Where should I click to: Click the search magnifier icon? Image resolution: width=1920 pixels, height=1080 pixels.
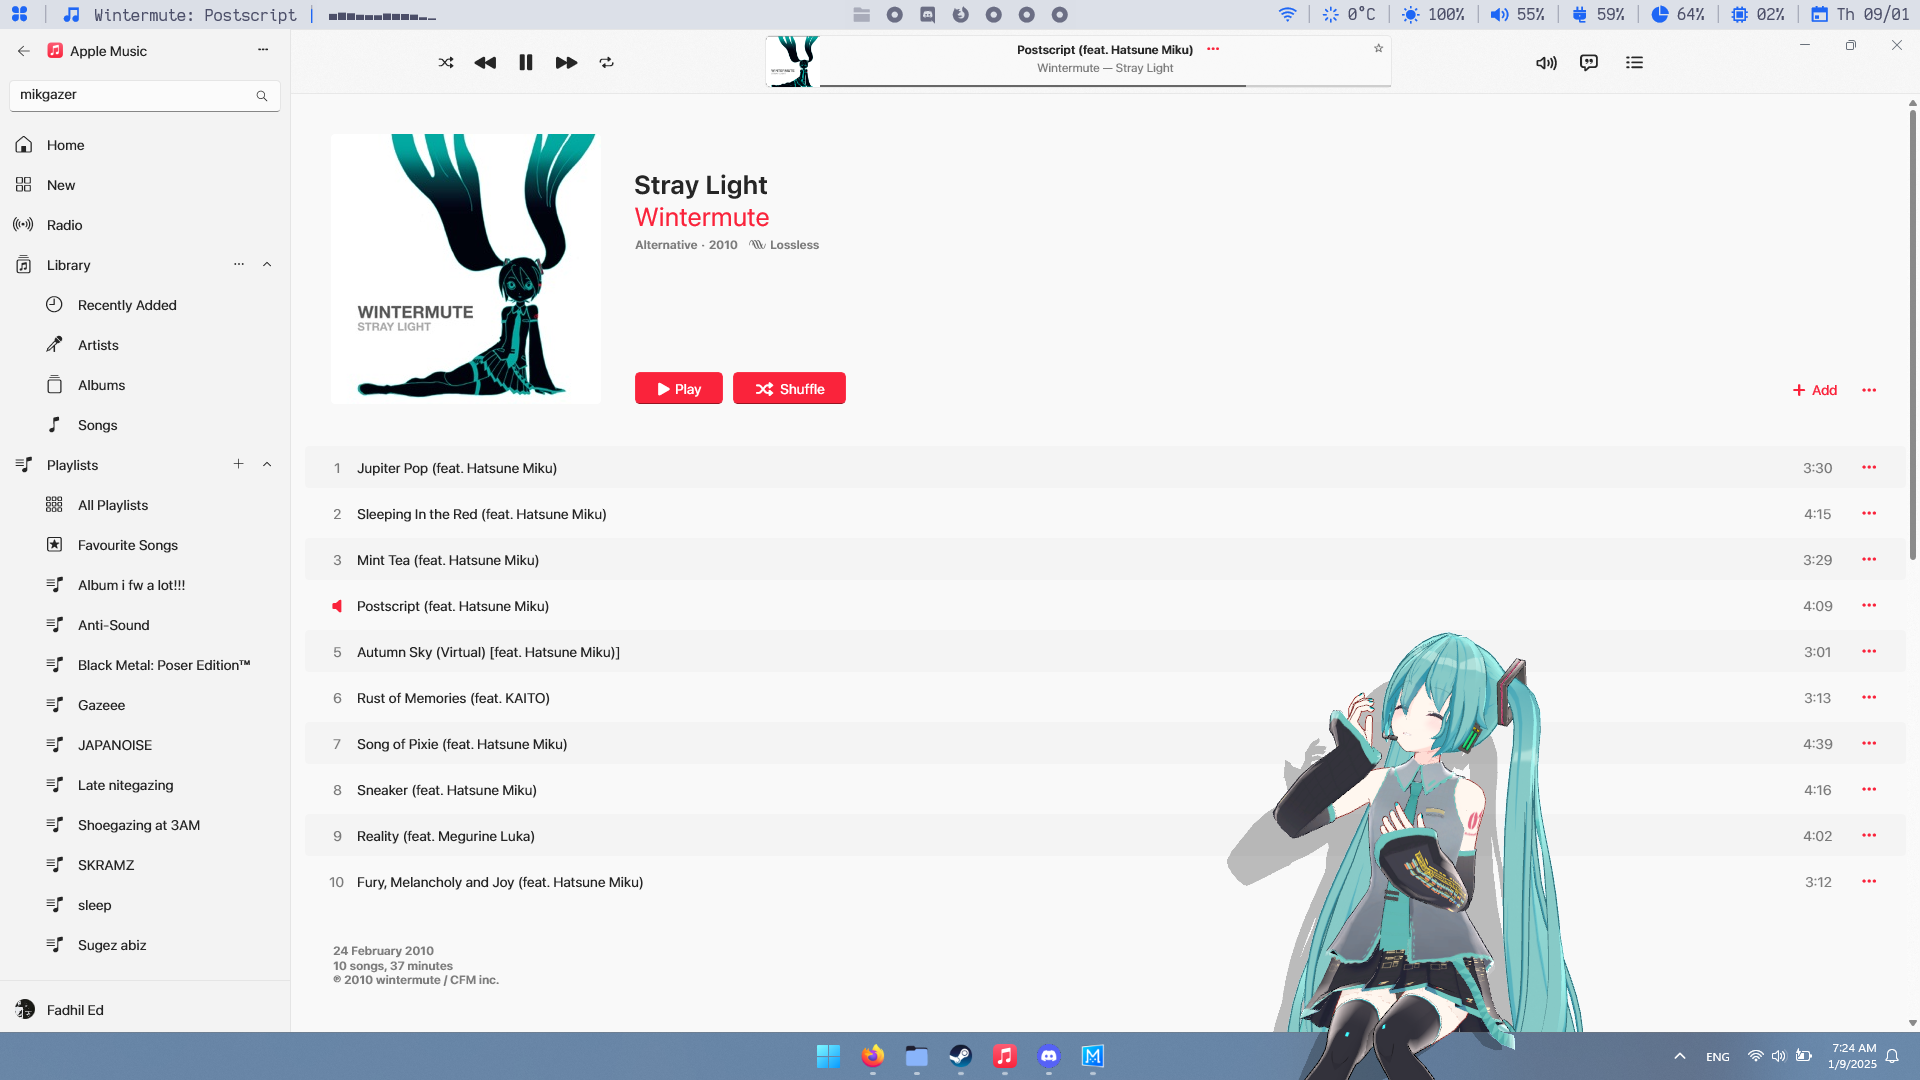click(262, 96)
